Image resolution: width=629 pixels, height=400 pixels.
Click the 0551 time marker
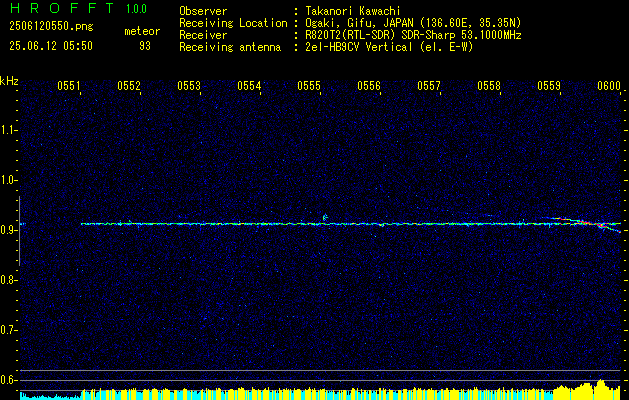(69, 86)
